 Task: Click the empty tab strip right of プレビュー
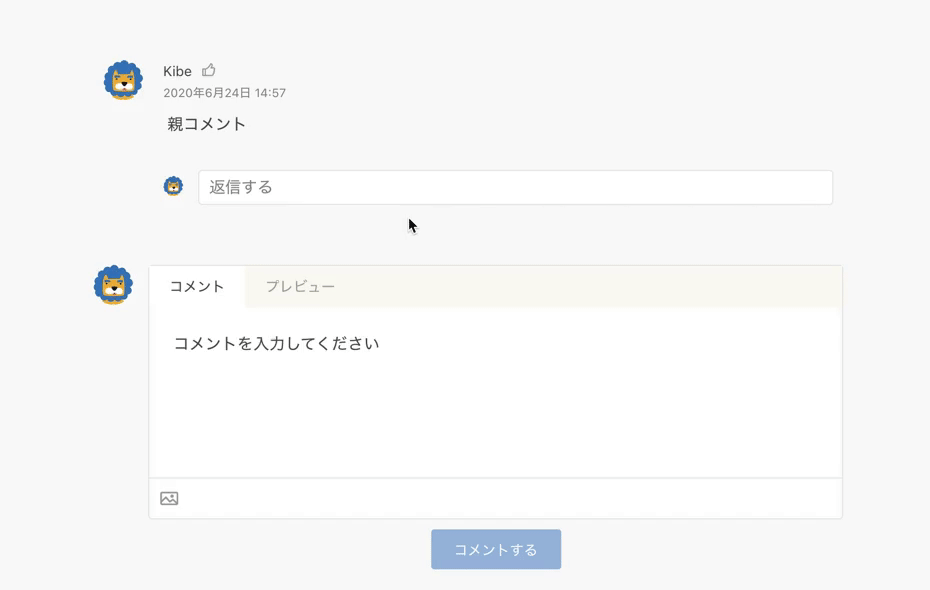tap(600, 287)
